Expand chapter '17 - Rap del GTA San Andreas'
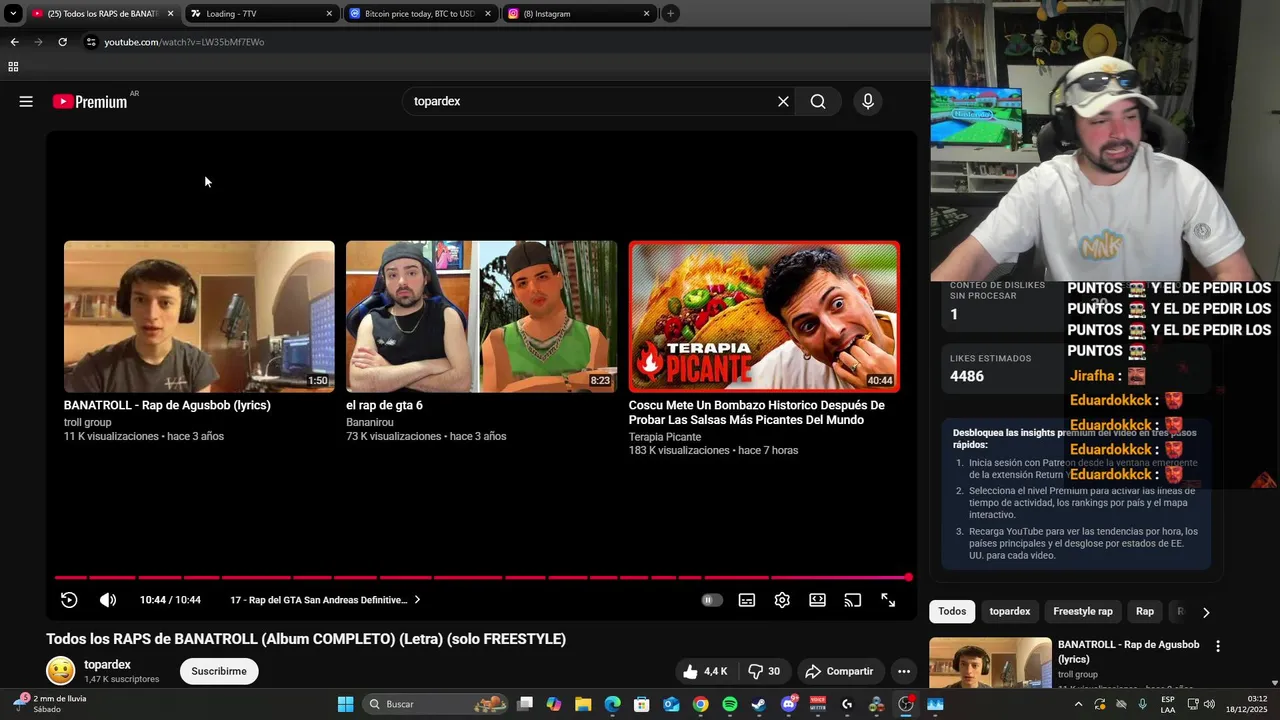Screen dimensions: 1280x720 coord(325,600)
